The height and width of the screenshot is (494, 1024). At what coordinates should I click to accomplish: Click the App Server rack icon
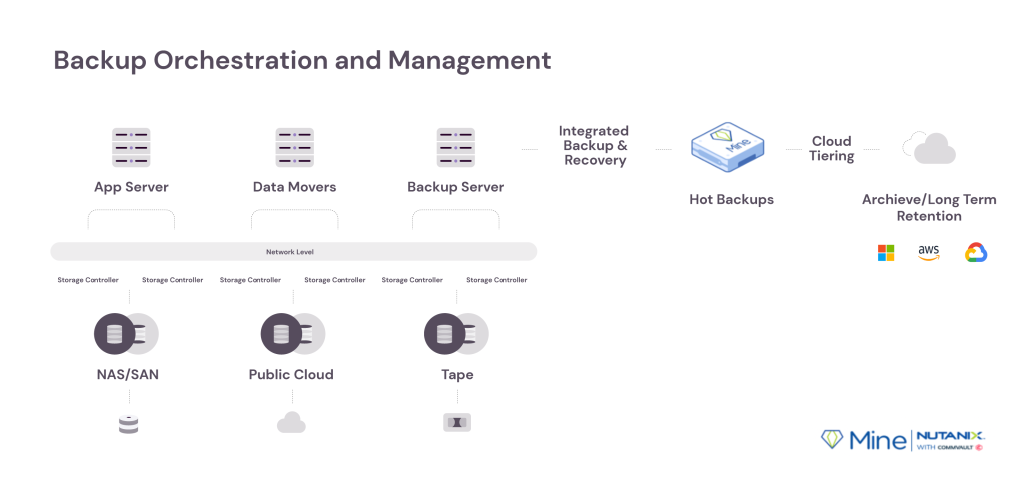131,148
